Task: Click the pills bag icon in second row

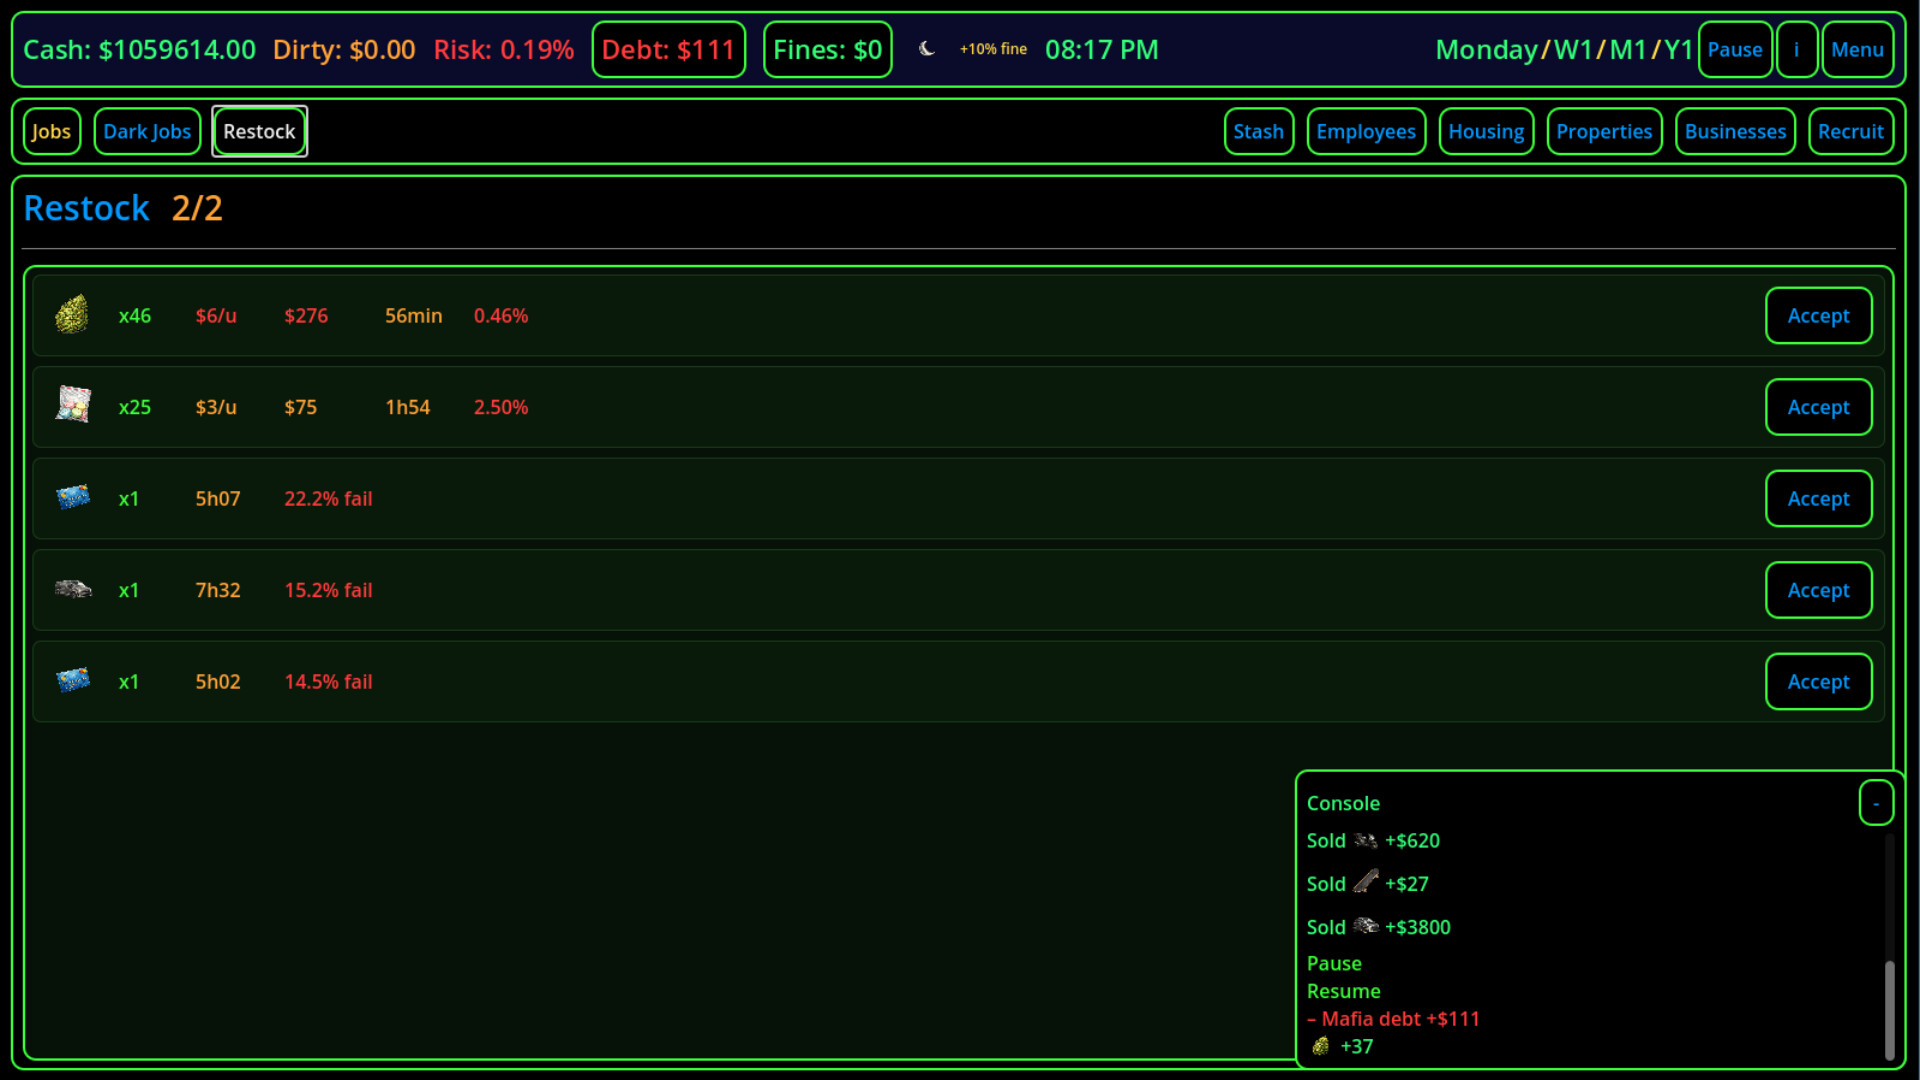Action: (73, 405)
